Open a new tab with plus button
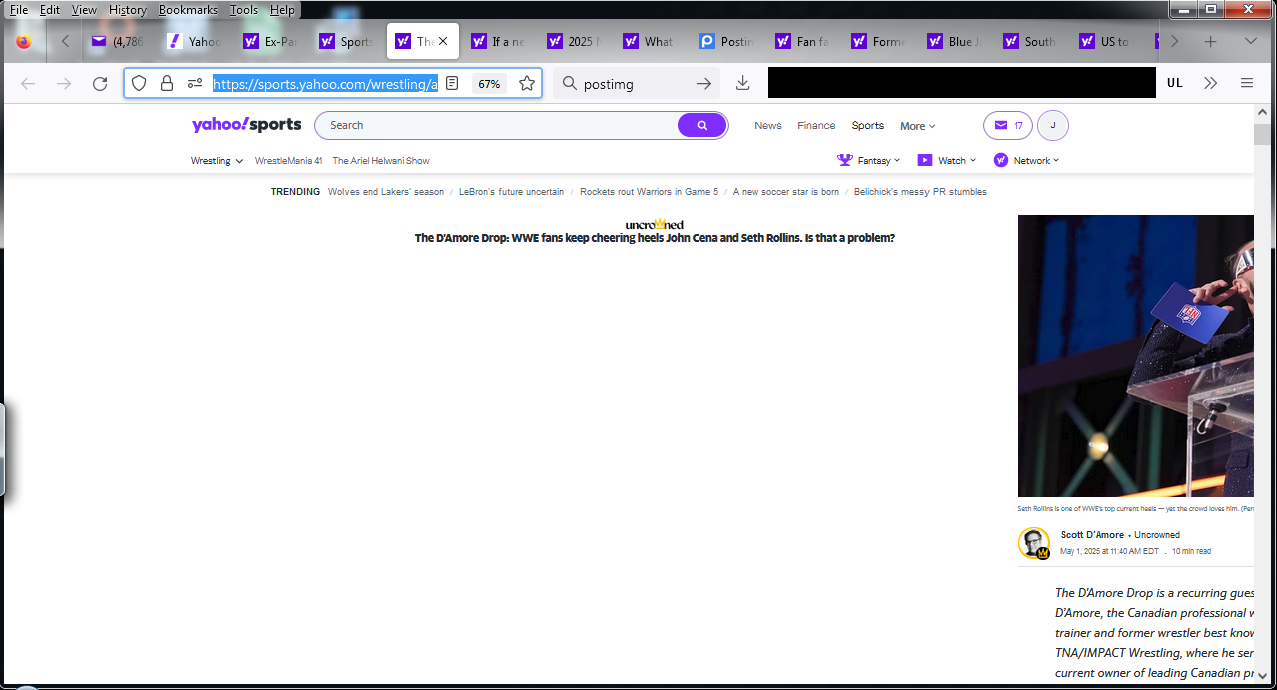Image resolution: width=1277 pixels, height=690 pixels. (x=1211, y=42)
